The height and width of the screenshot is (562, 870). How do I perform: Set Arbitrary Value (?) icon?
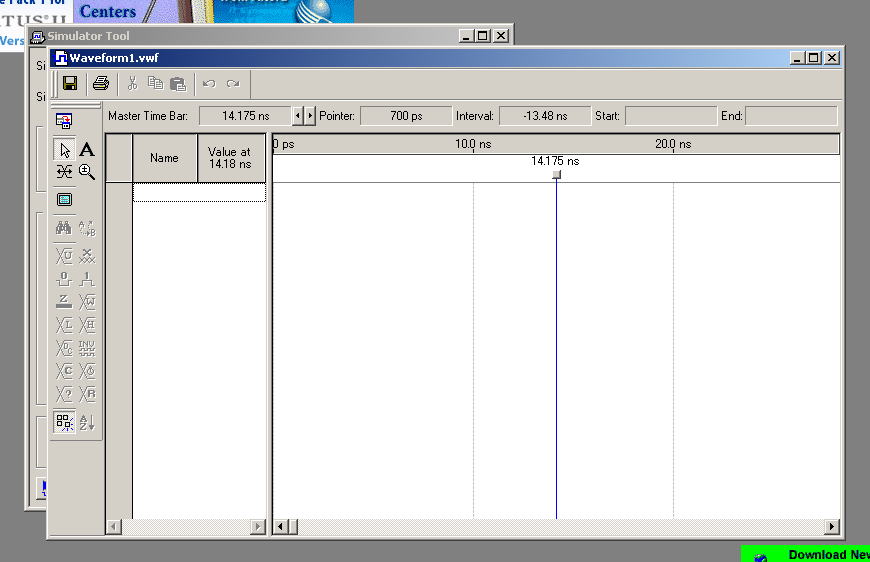click(x=64, y=394)
